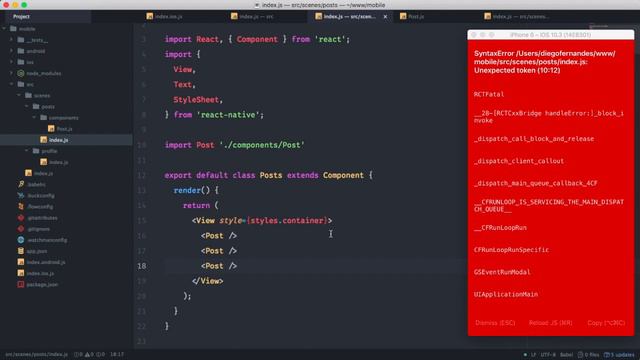Viewport: 640px width, 360px height.
Task: Click the linter warnings indicator in status bar
Action: (x=89, y=354)
